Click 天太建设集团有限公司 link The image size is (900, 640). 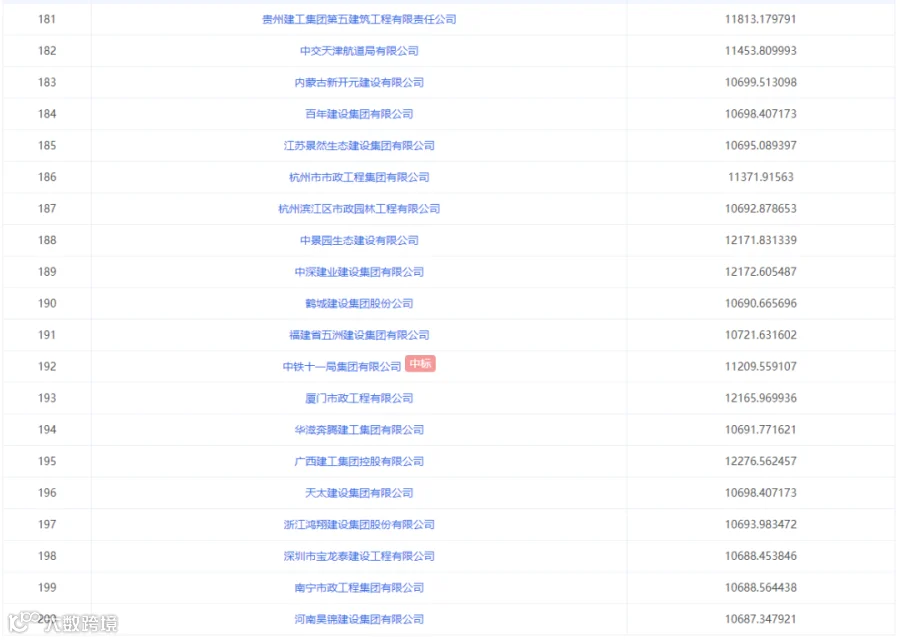tap(359, 493)
